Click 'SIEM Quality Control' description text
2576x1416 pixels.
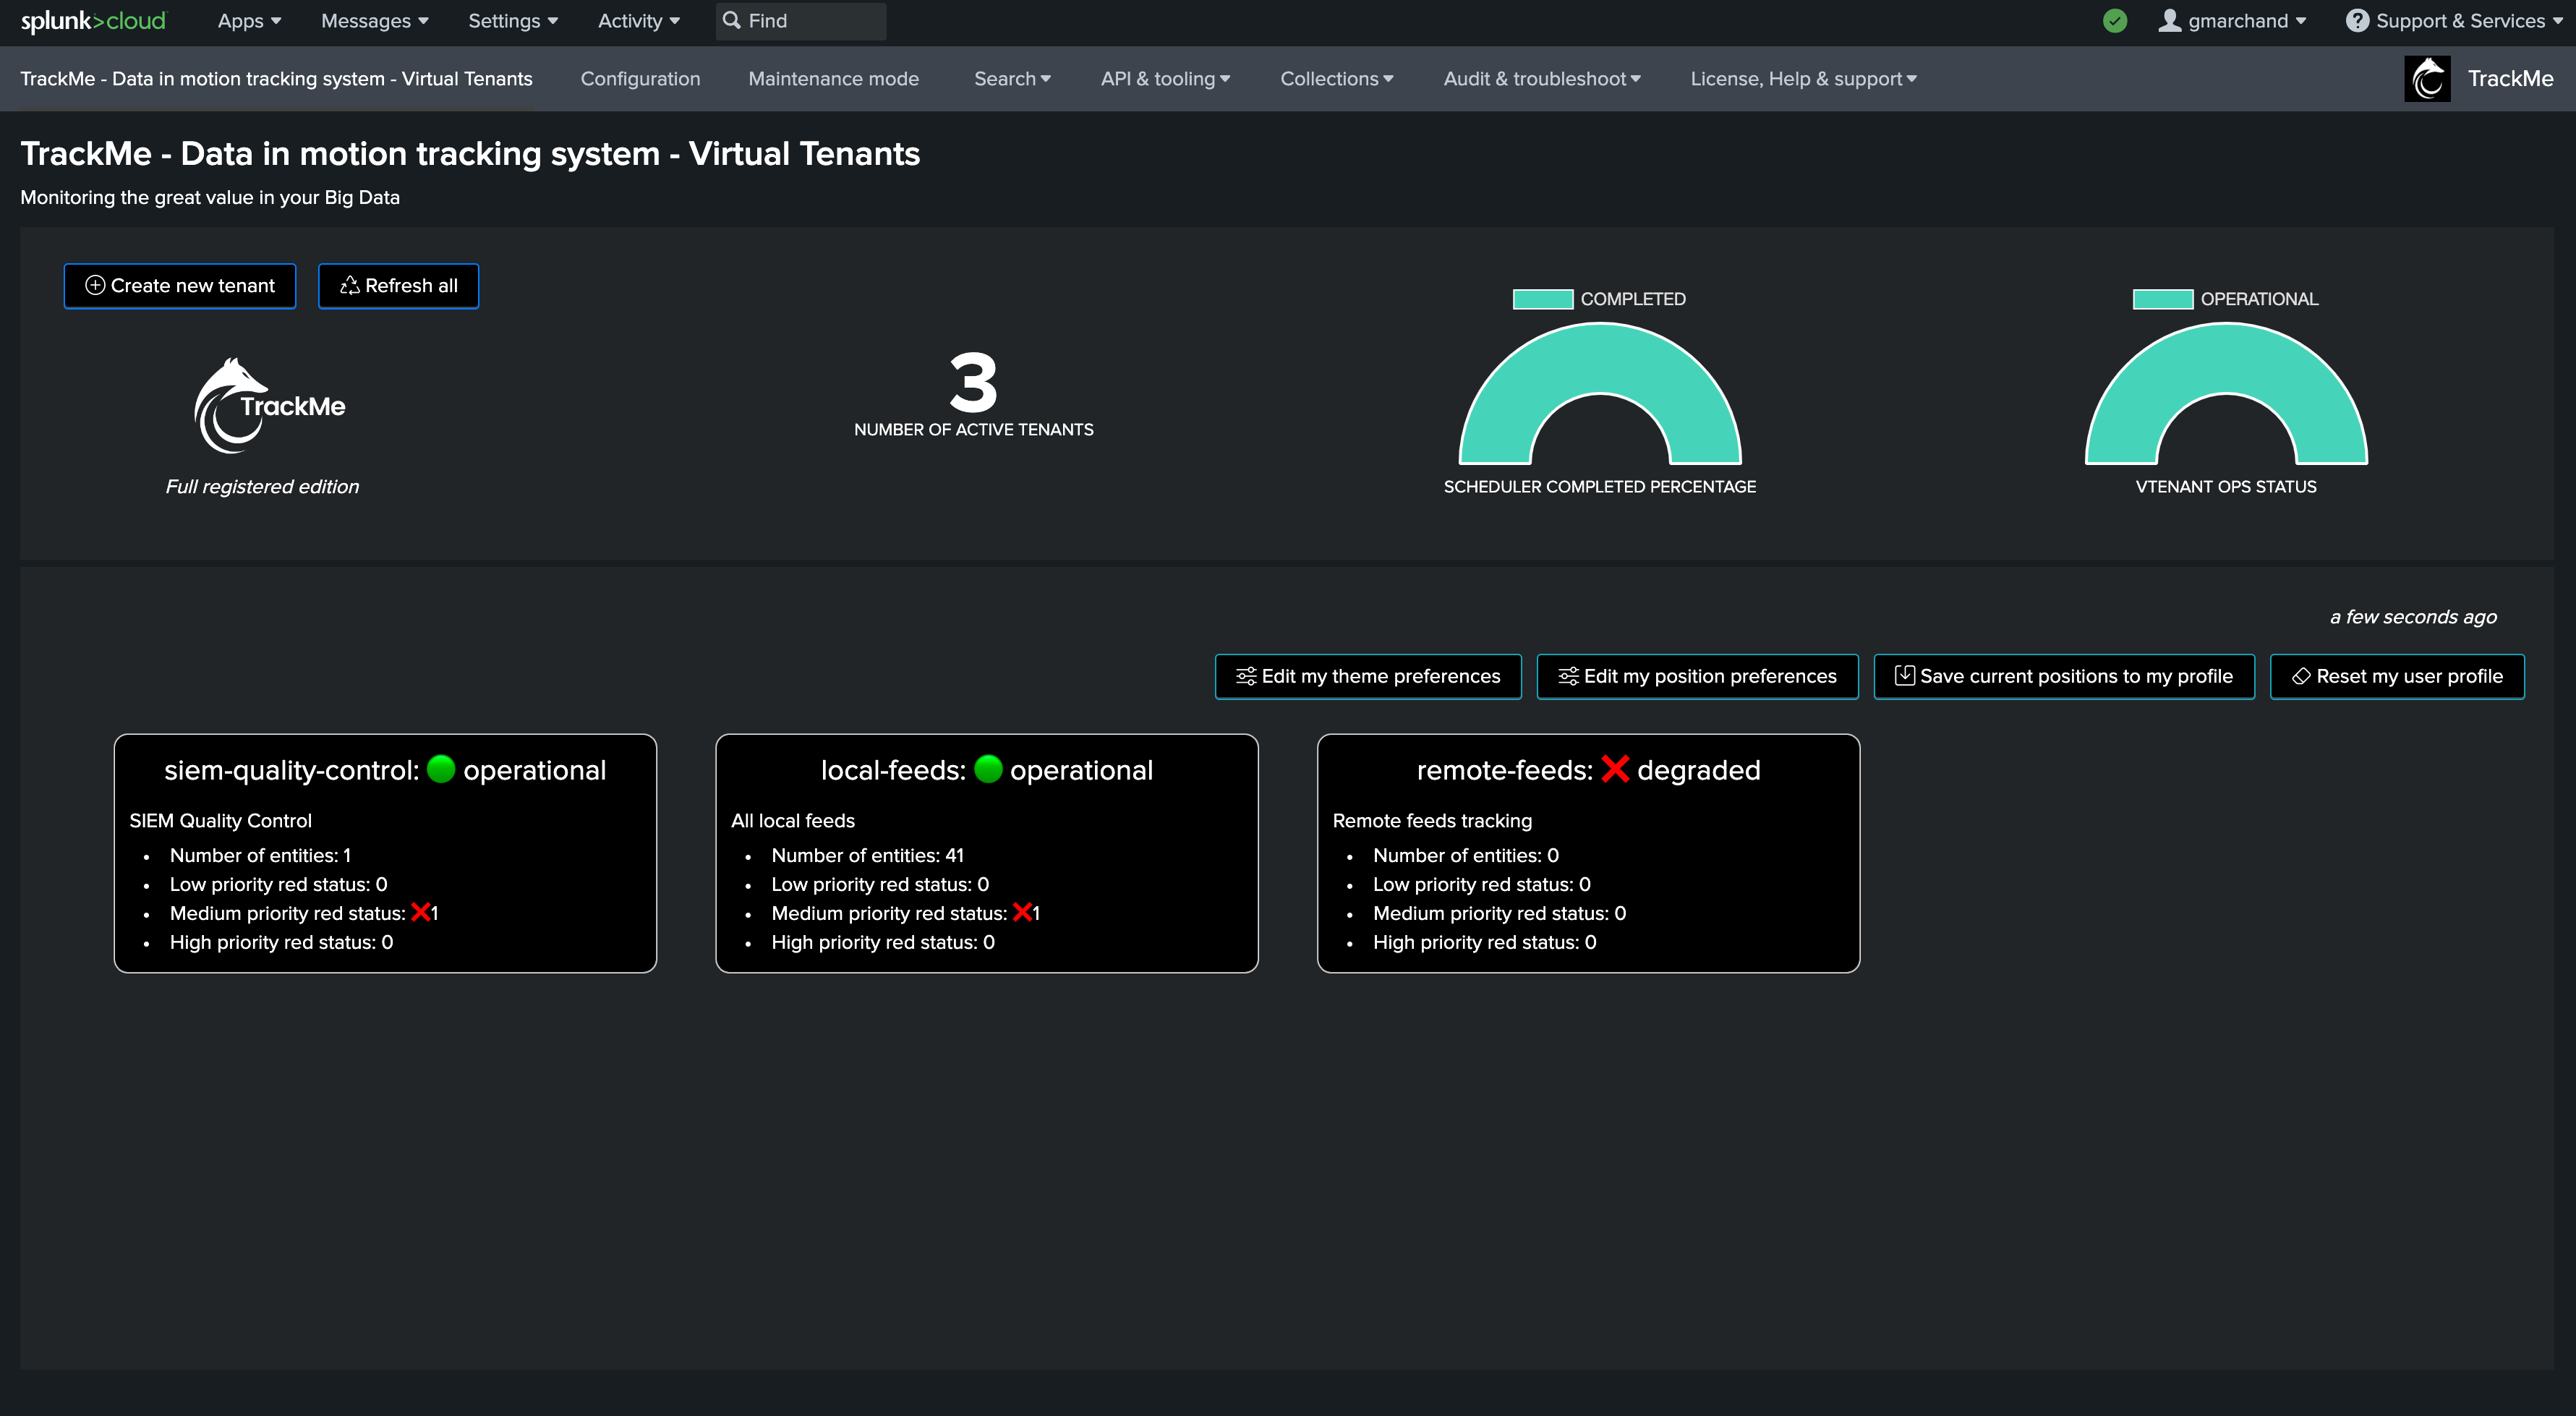pos(220,820)
